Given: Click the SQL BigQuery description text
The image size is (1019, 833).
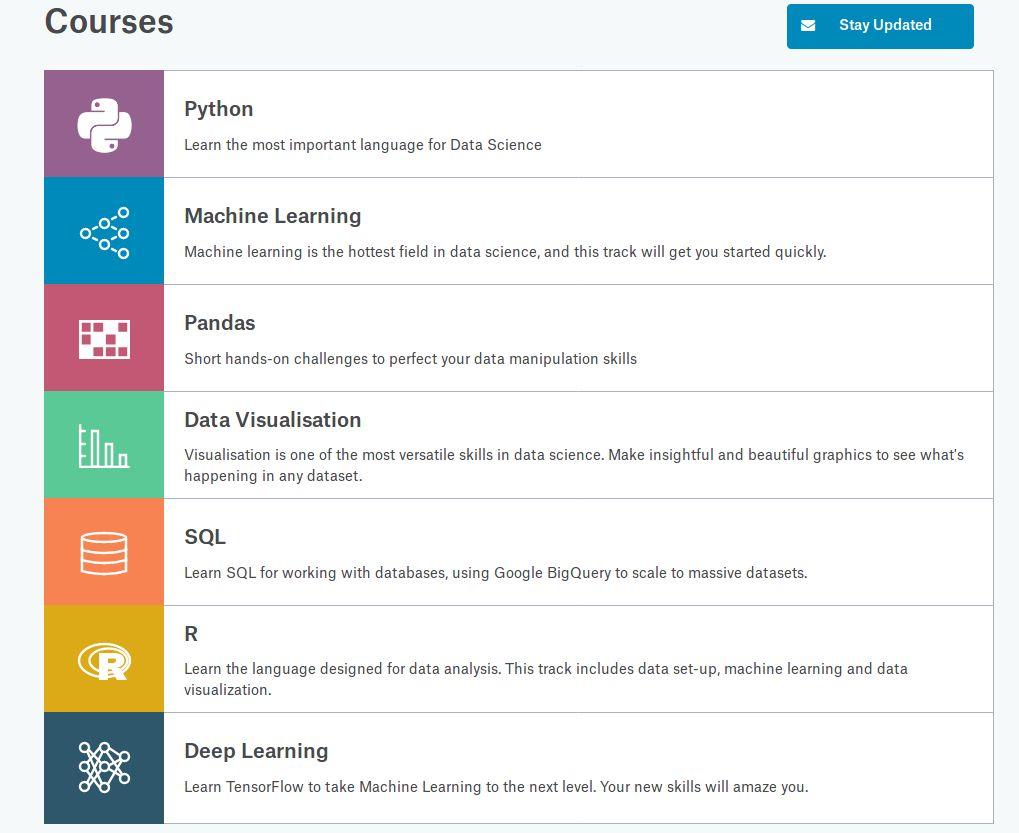Looking at the screenshot, I should 495,573.
